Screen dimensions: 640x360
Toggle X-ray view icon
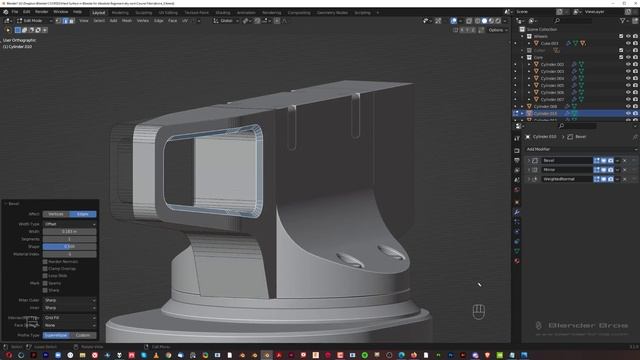(469, 20)
